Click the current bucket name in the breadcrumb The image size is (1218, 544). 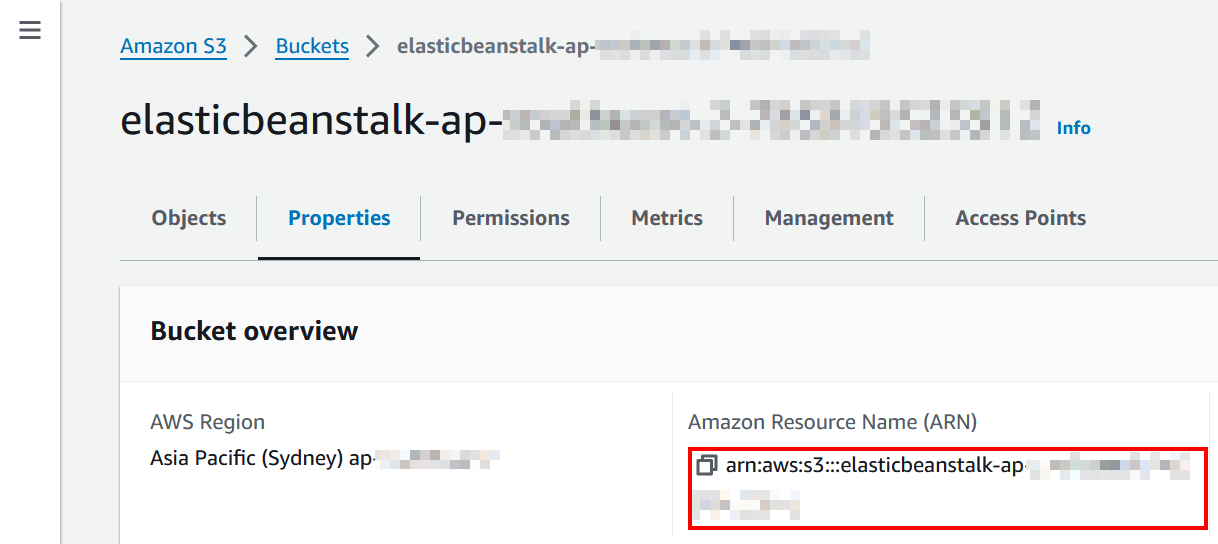[x=632, y=46]
